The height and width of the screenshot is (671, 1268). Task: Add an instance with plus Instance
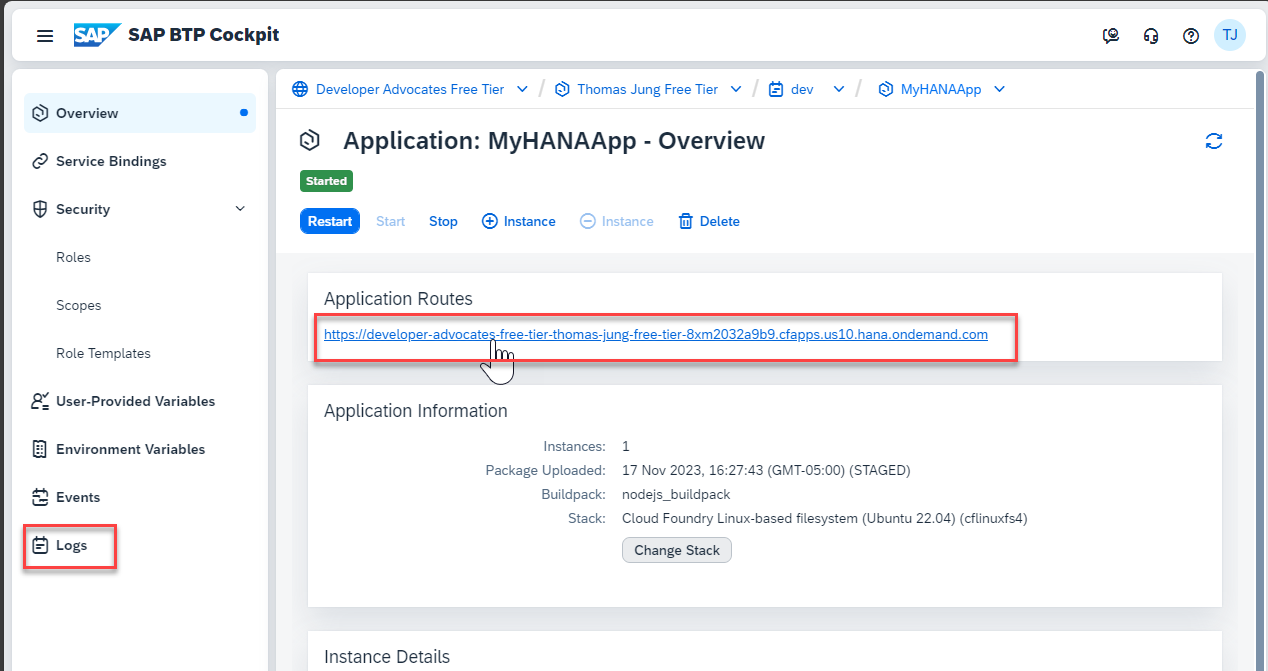519,221
